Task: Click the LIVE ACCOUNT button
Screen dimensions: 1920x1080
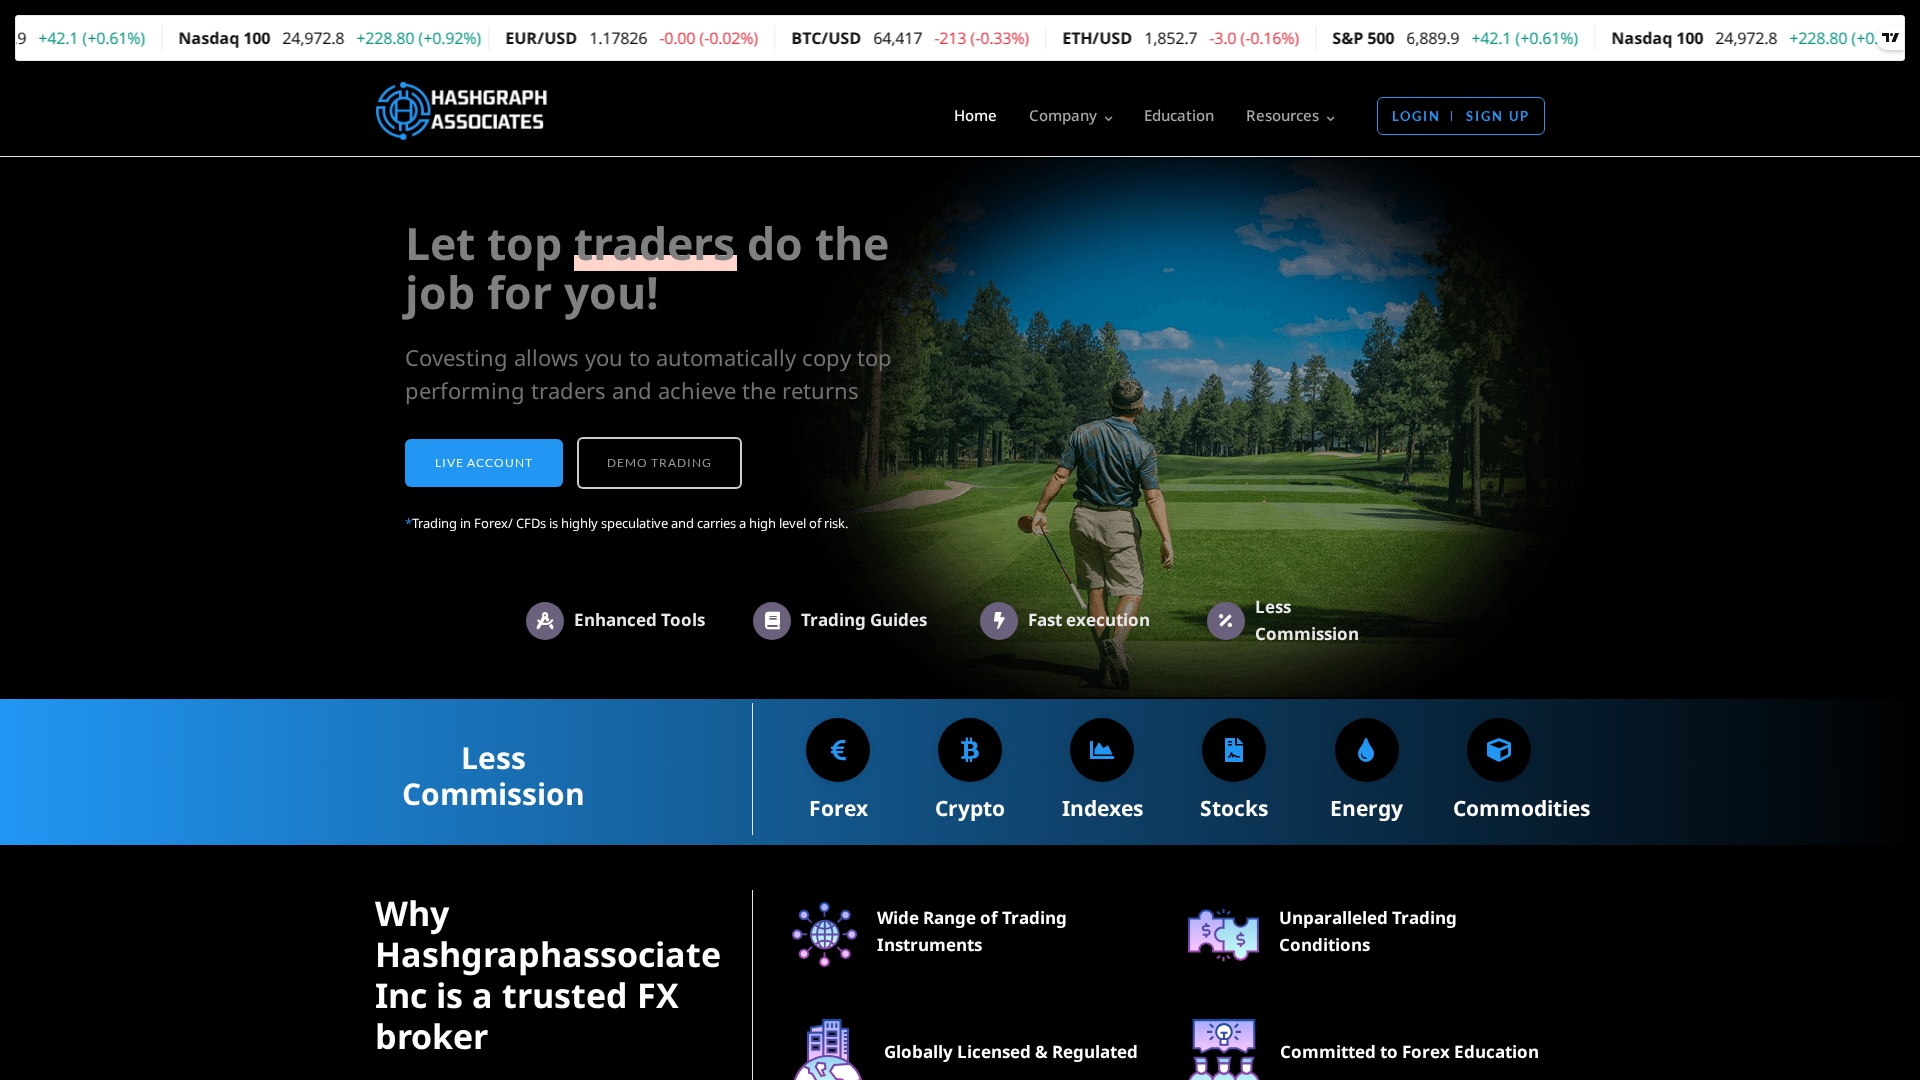Action: [x=483, y=462]
